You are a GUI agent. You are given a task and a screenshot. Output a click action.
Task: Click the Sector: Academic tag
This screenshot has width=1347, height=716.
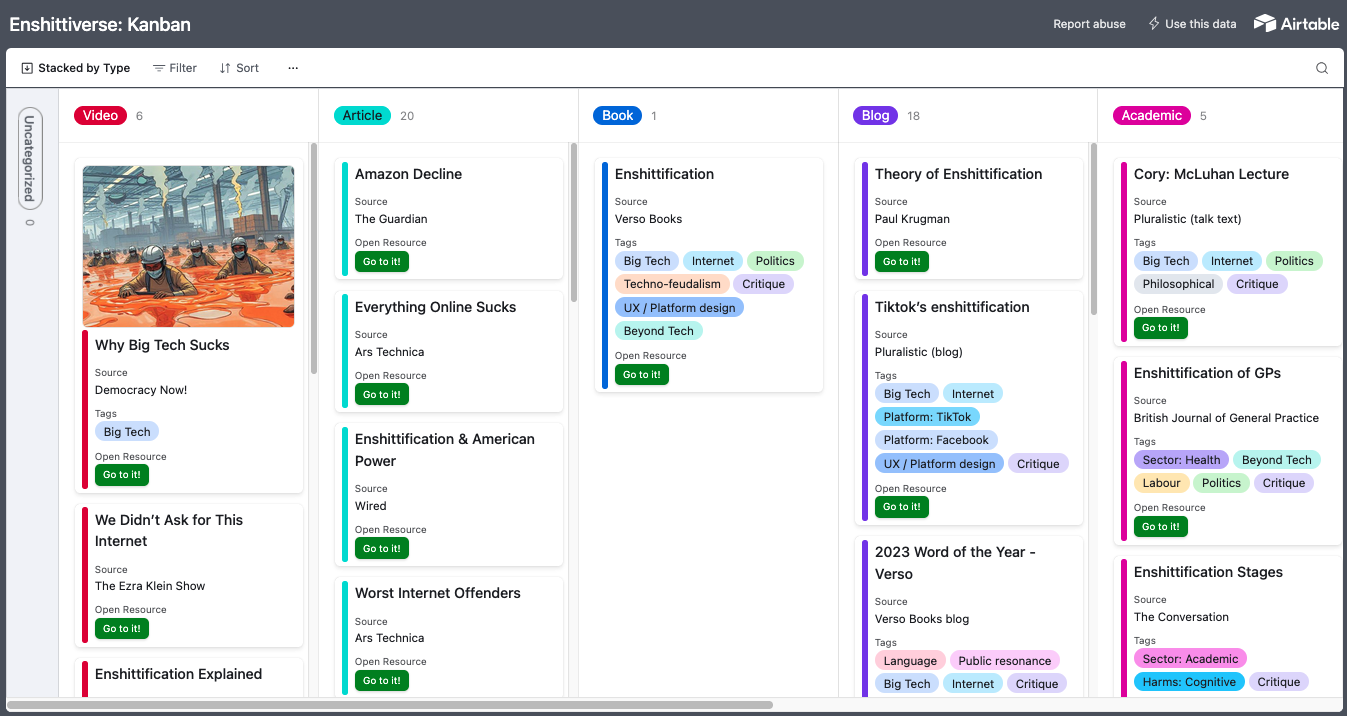(x=1190, y=659)
